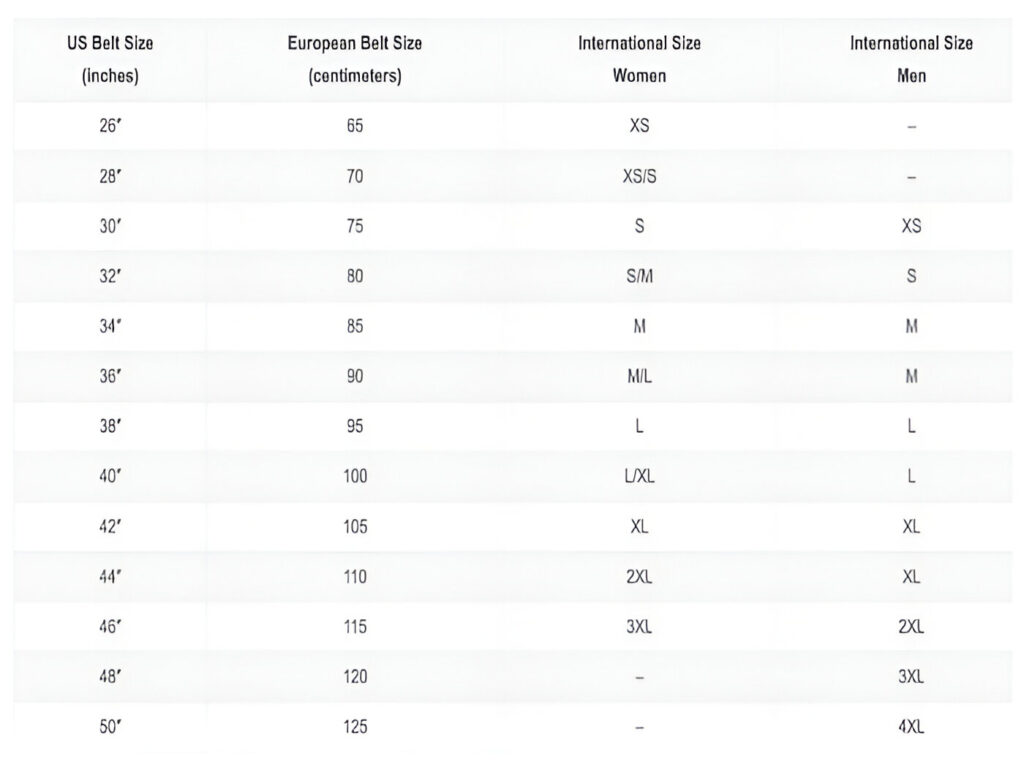
Task: Click the men's "XS" size cell
Action: (x=911, y=227)
